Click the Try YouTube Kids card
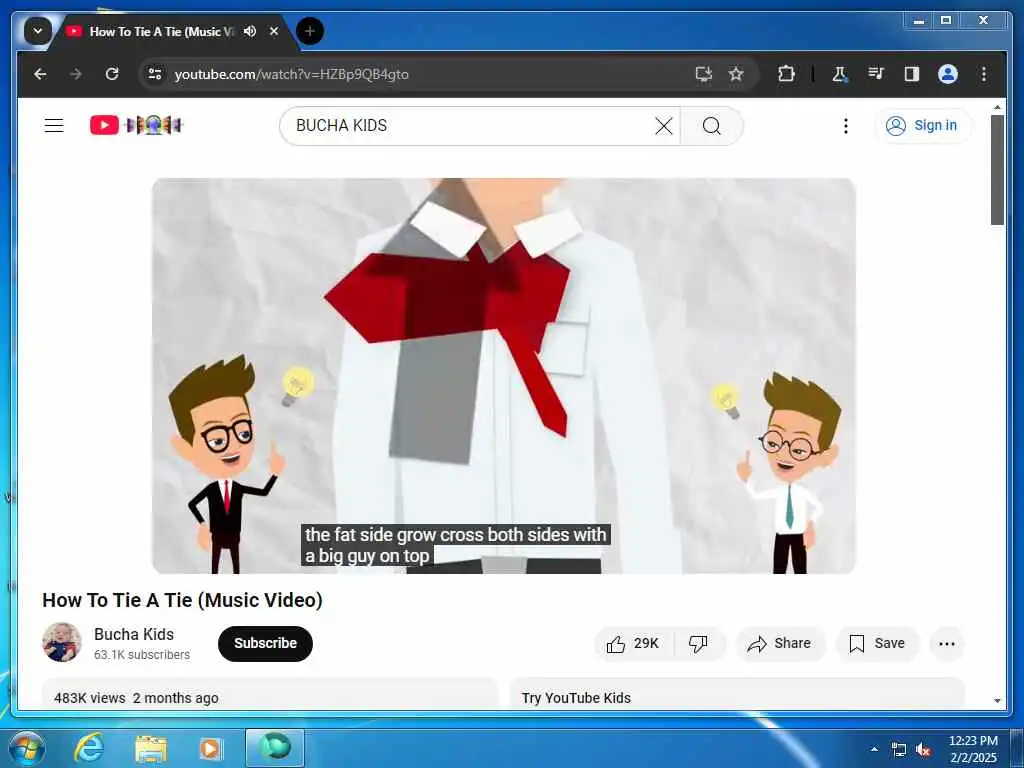This screenshot has width=1024, height=768. (x=737, y=694)
